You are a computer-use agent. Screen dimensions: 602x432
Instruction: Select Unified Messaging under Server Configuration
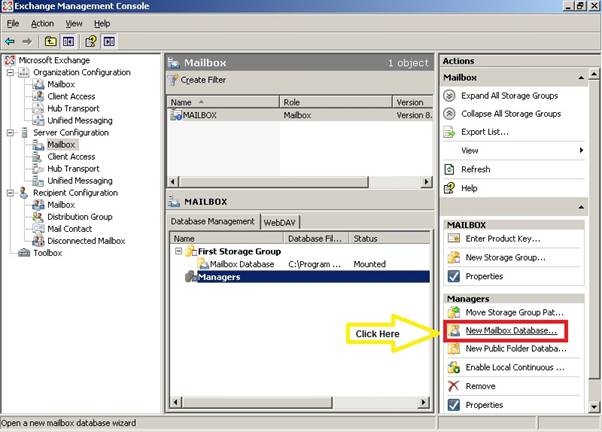point(80,180)
